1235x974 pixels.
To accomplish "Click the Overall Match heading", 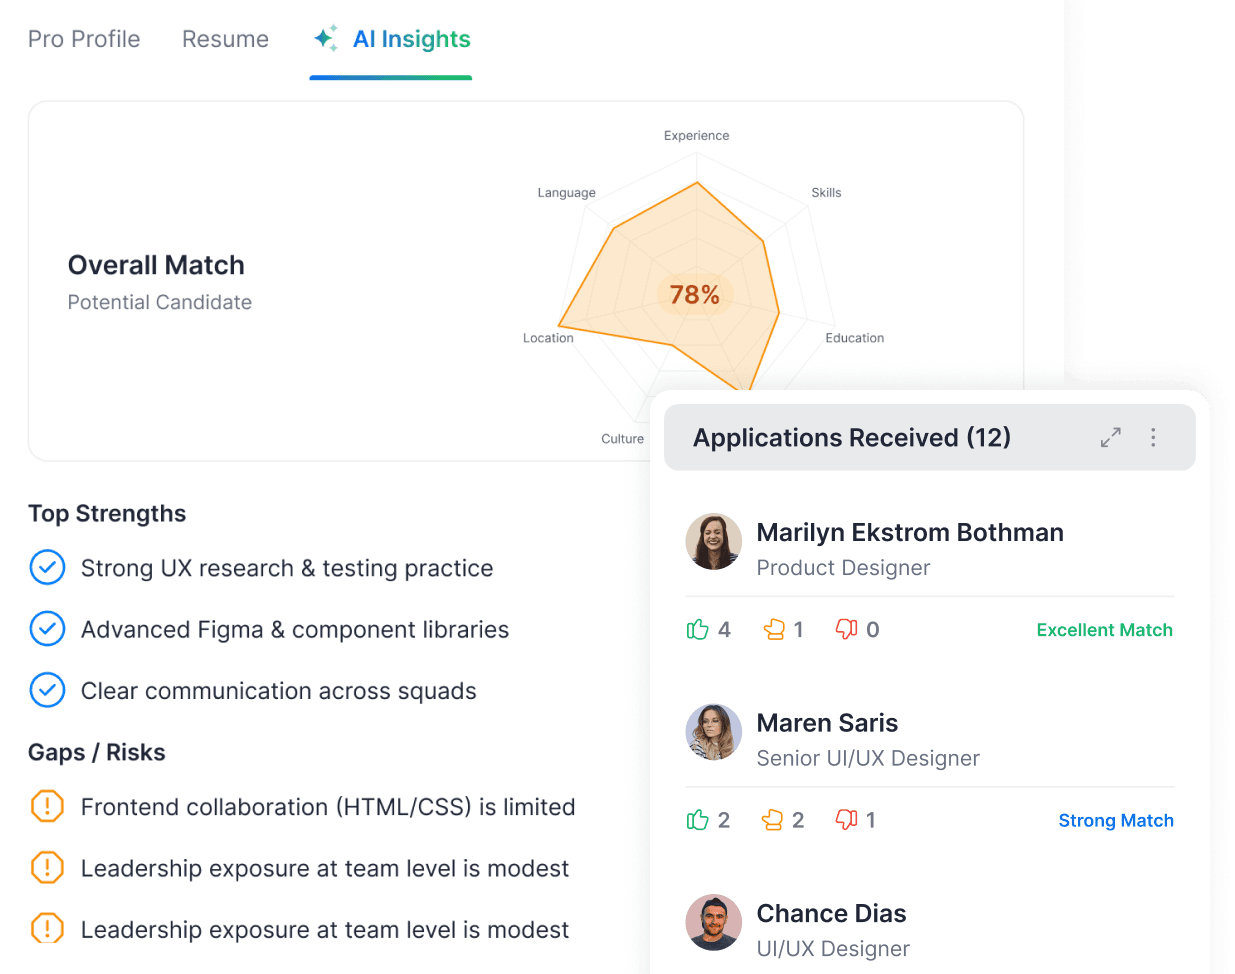I will click(156, 265).
